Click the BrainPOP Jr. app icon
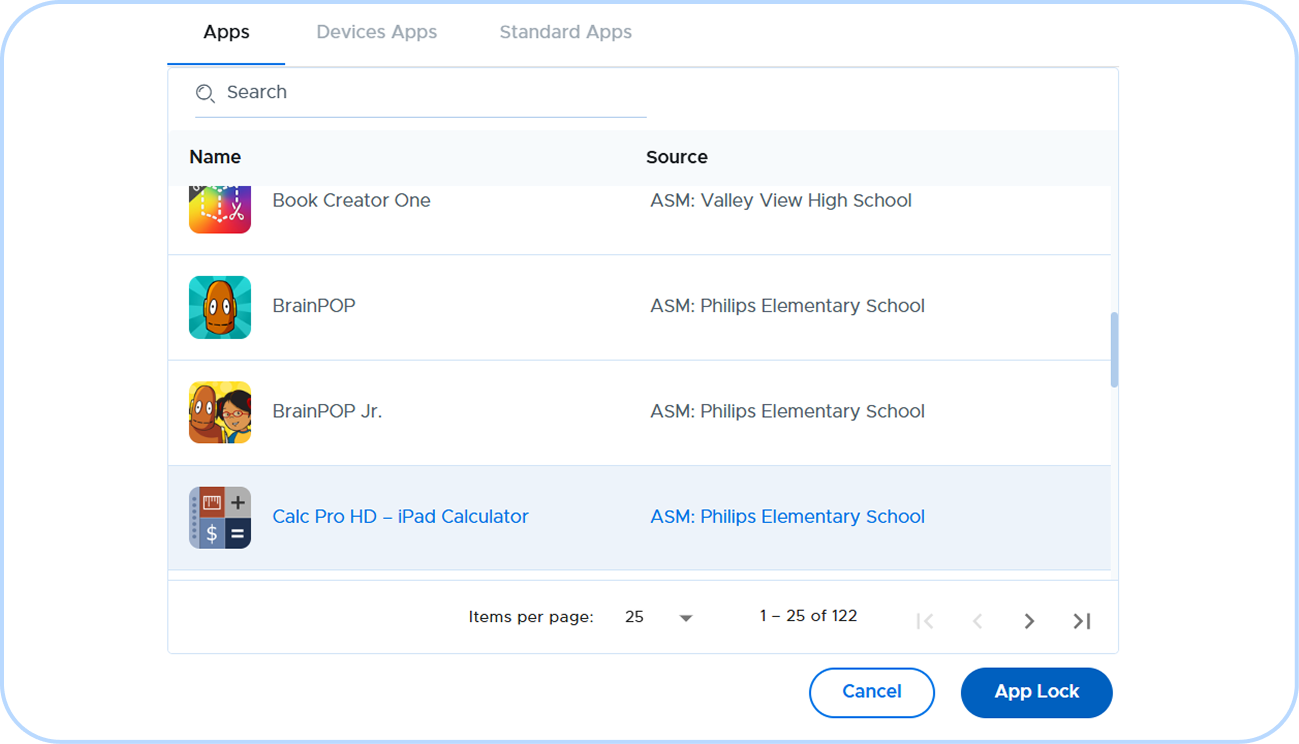1299x744 pixels. (220, 412)
